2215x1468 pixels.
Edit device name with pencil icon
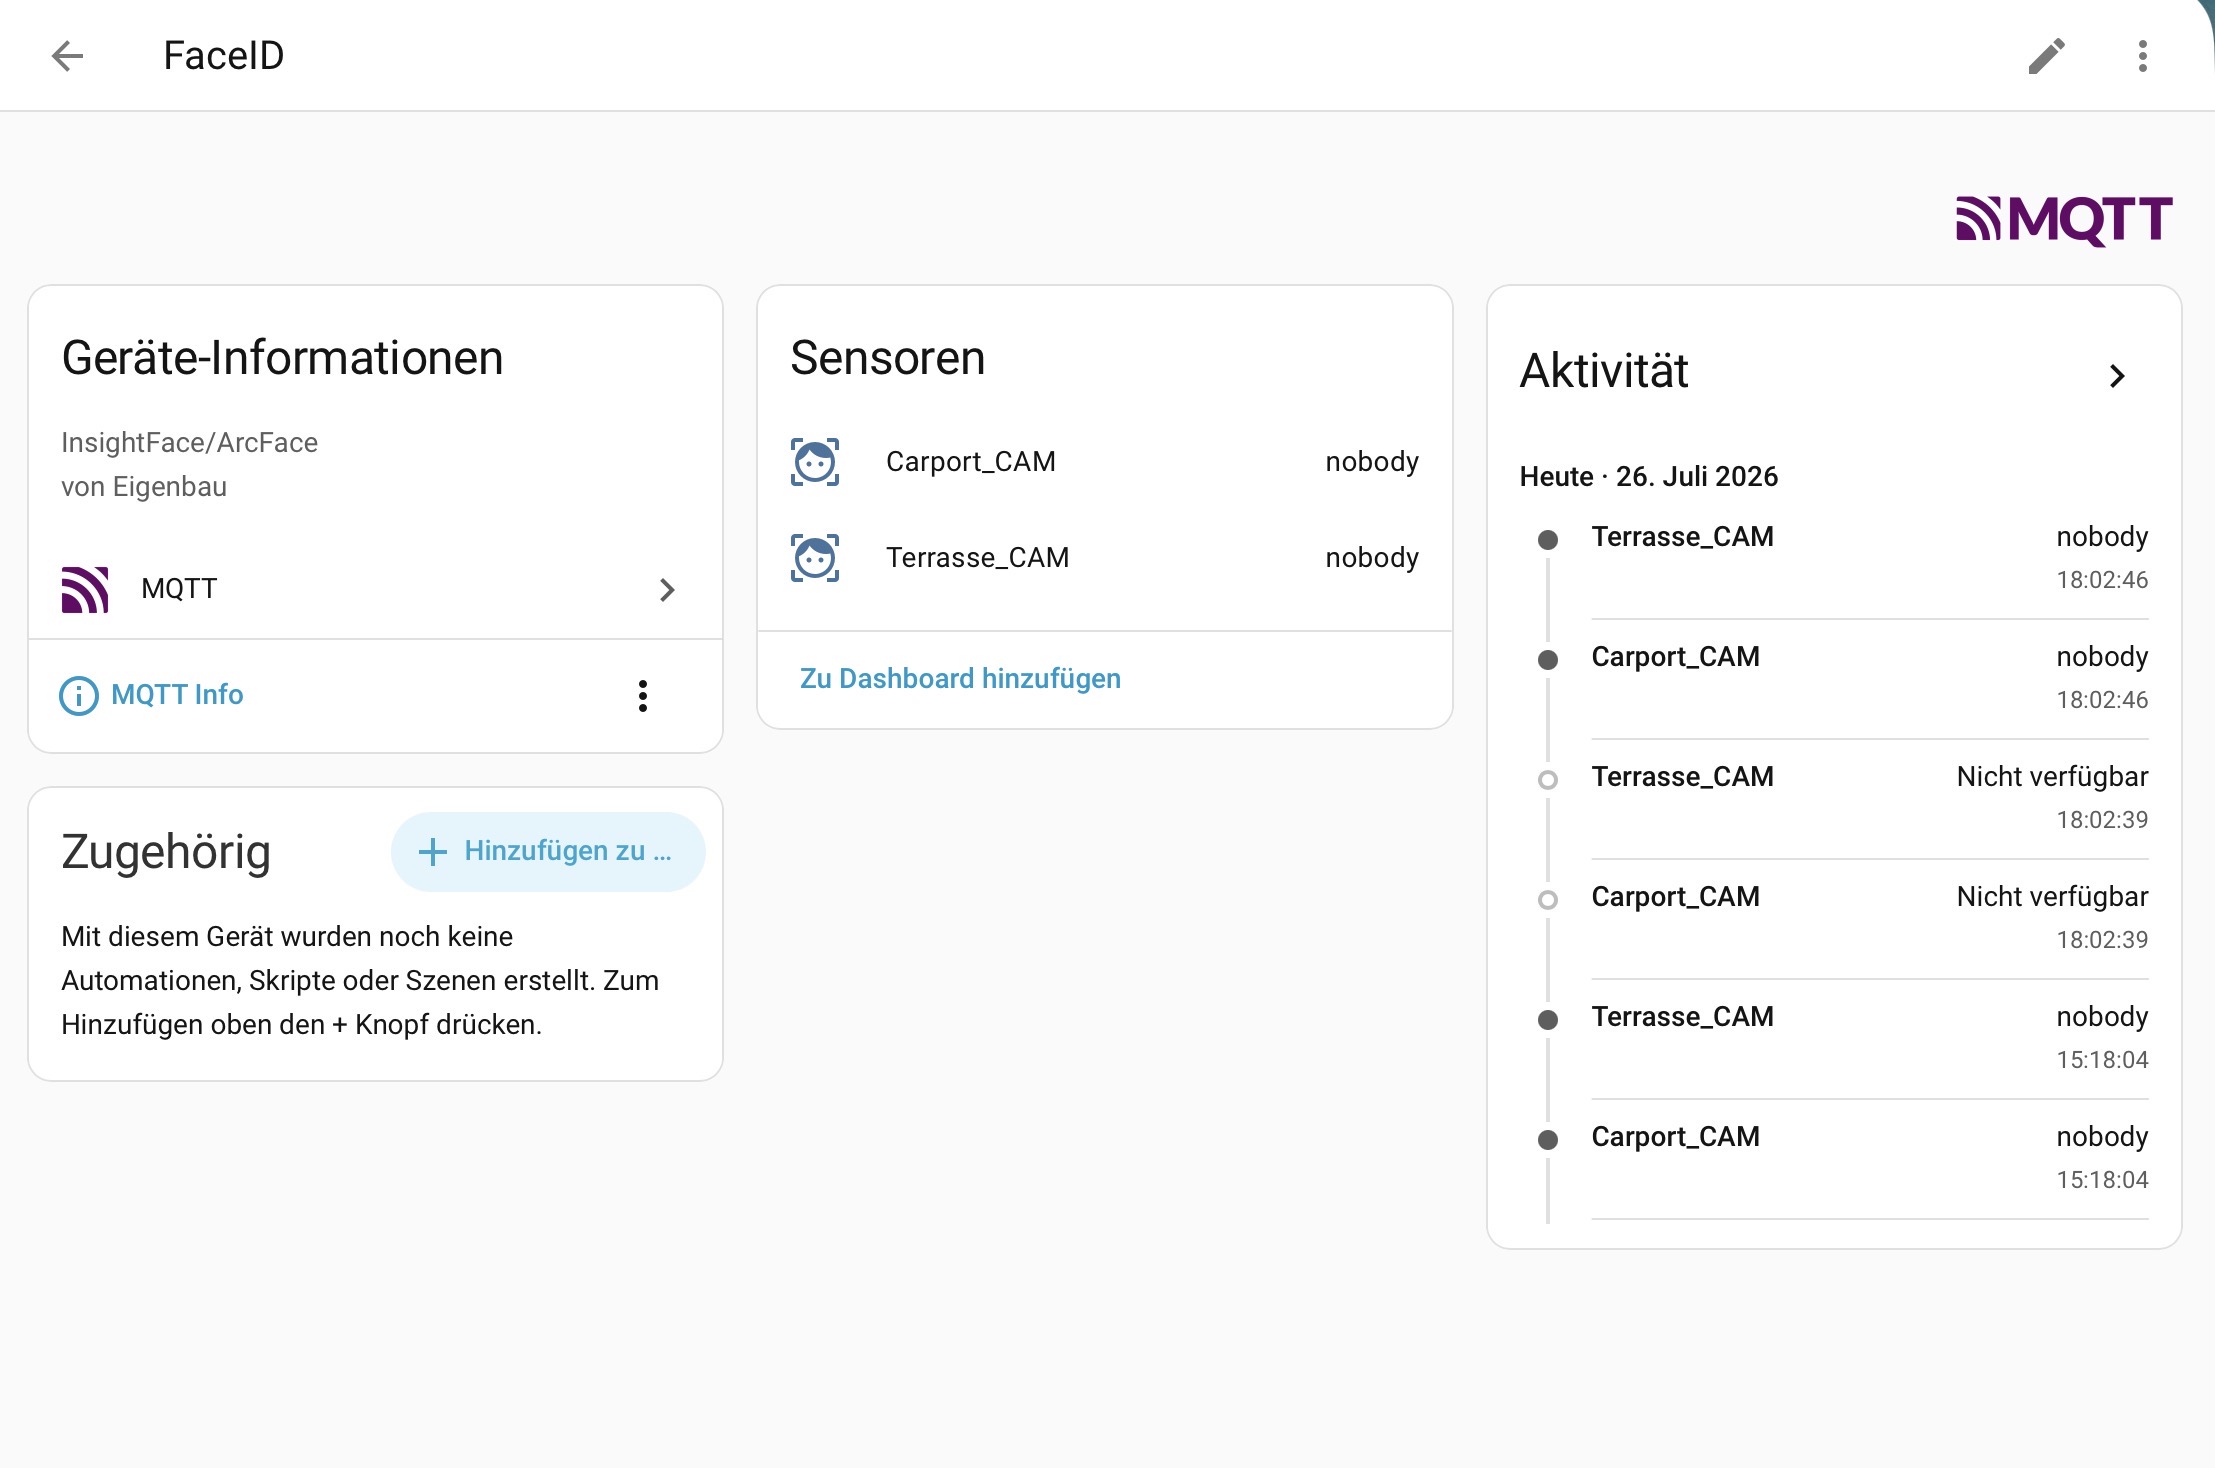(x=2046, y=56)
